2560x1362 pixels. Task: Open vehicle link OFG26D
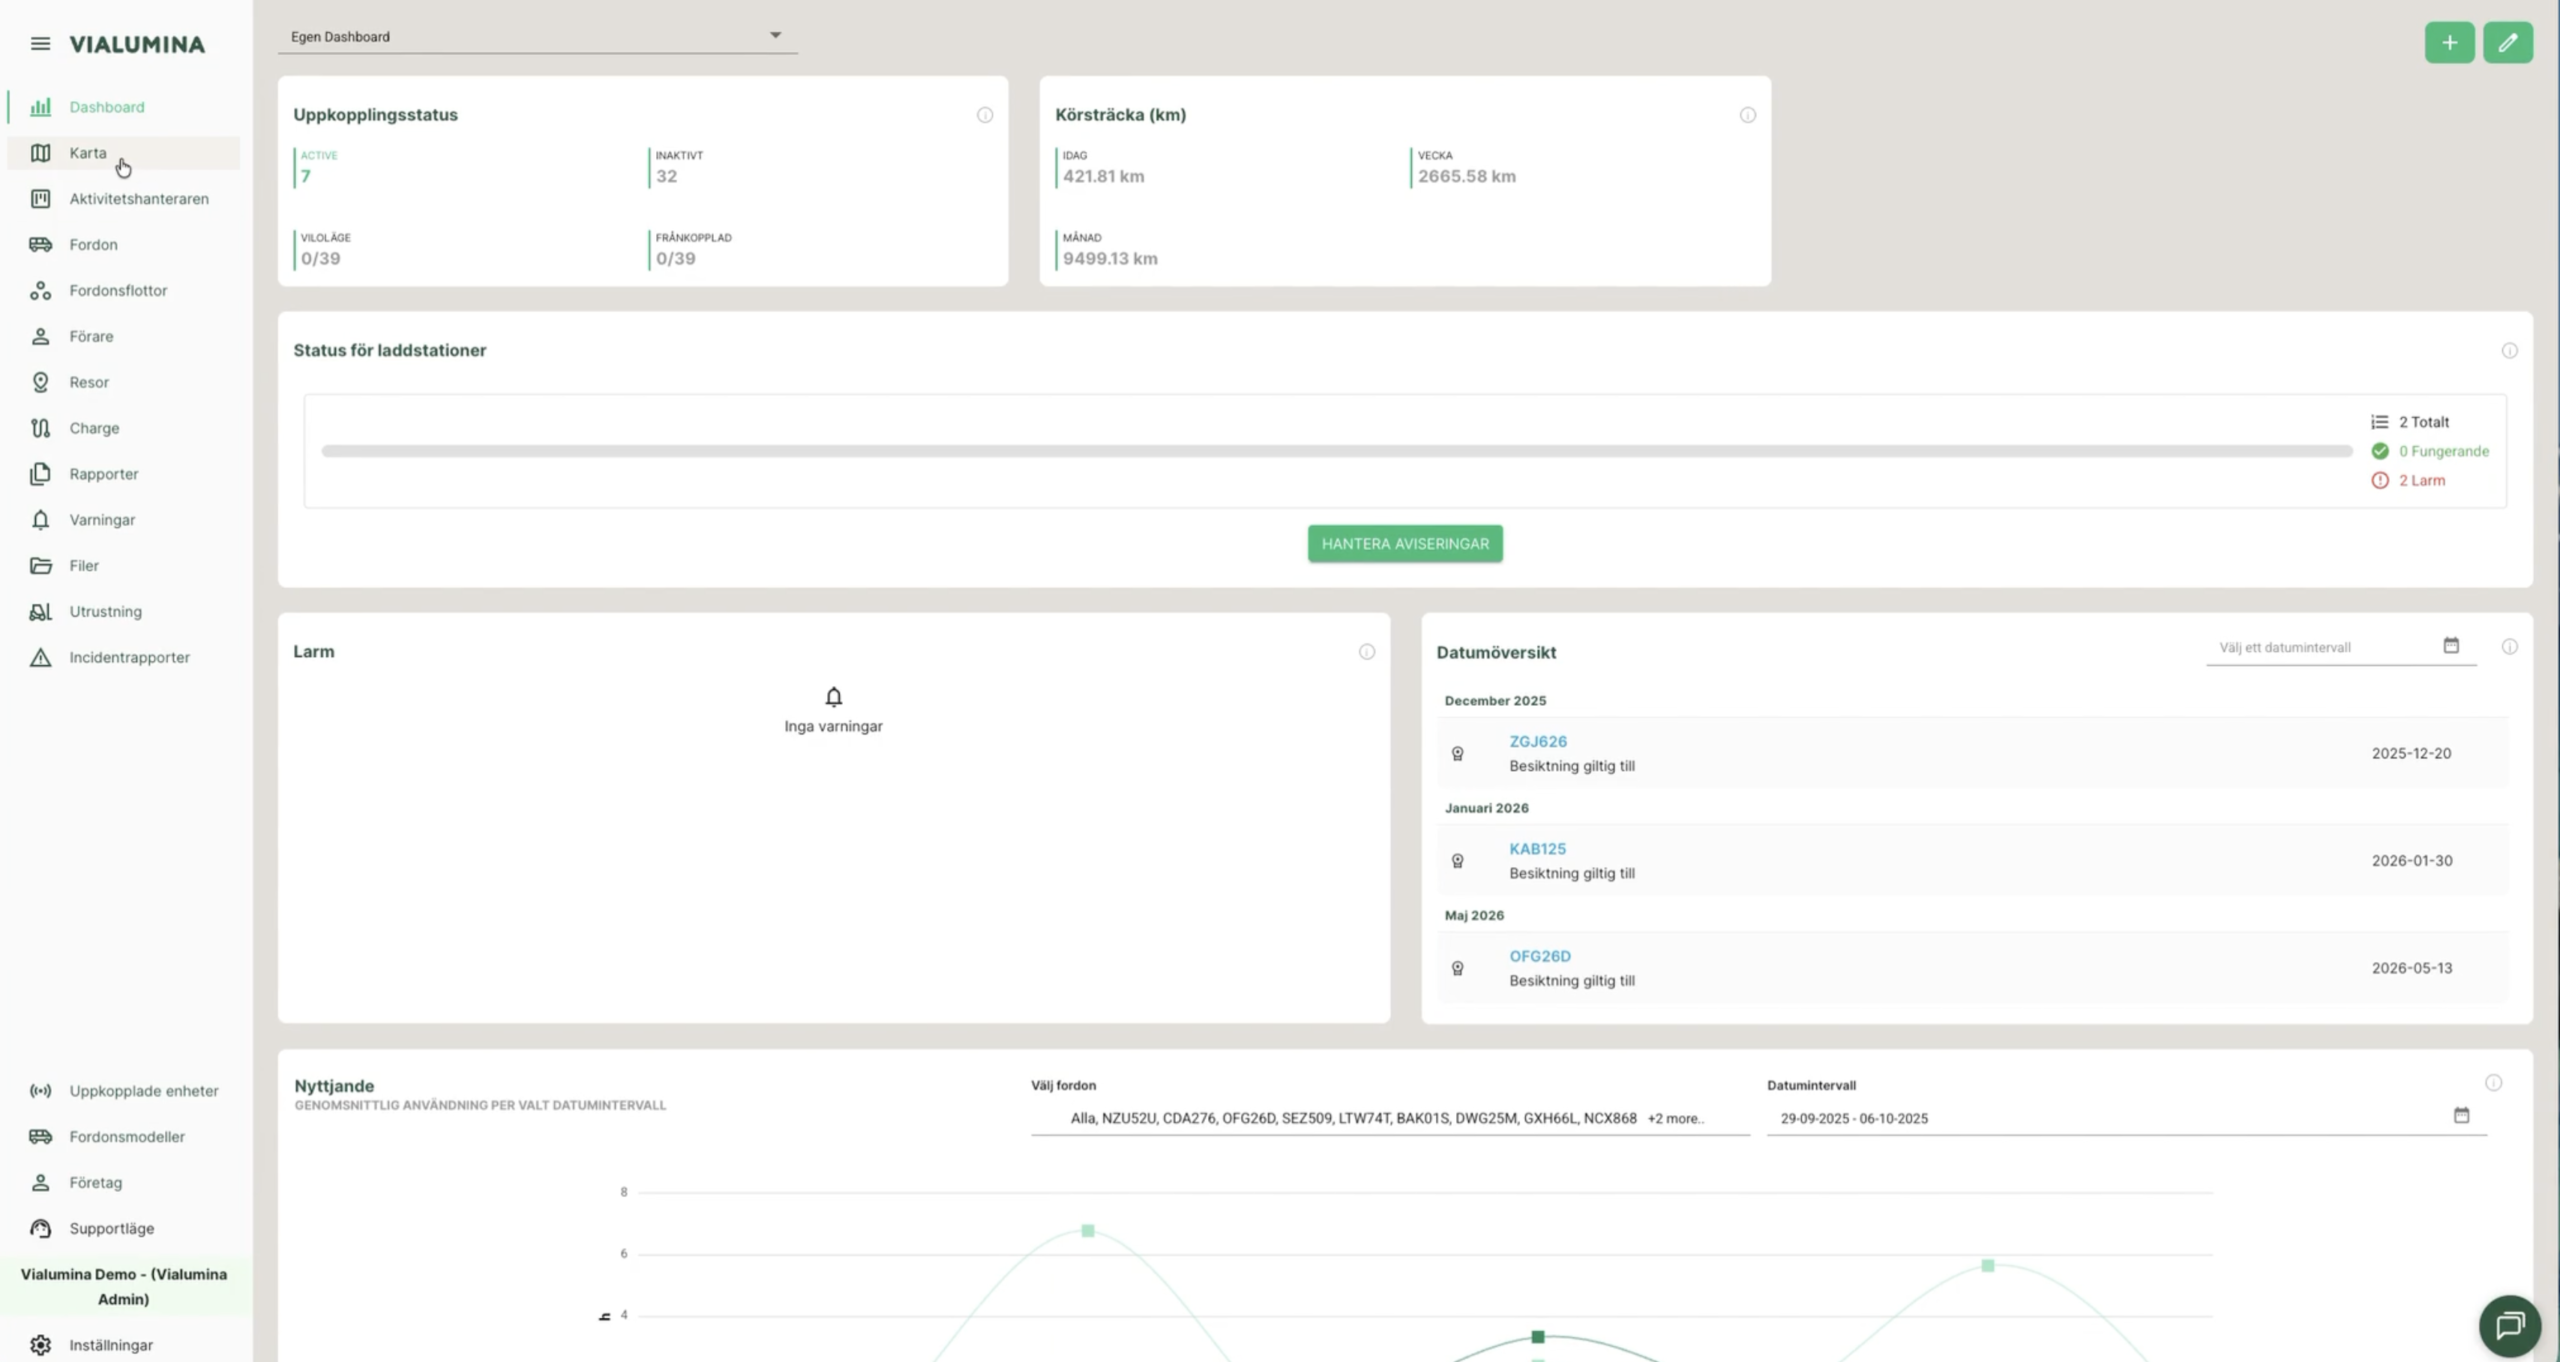(x=1540, y=956)
